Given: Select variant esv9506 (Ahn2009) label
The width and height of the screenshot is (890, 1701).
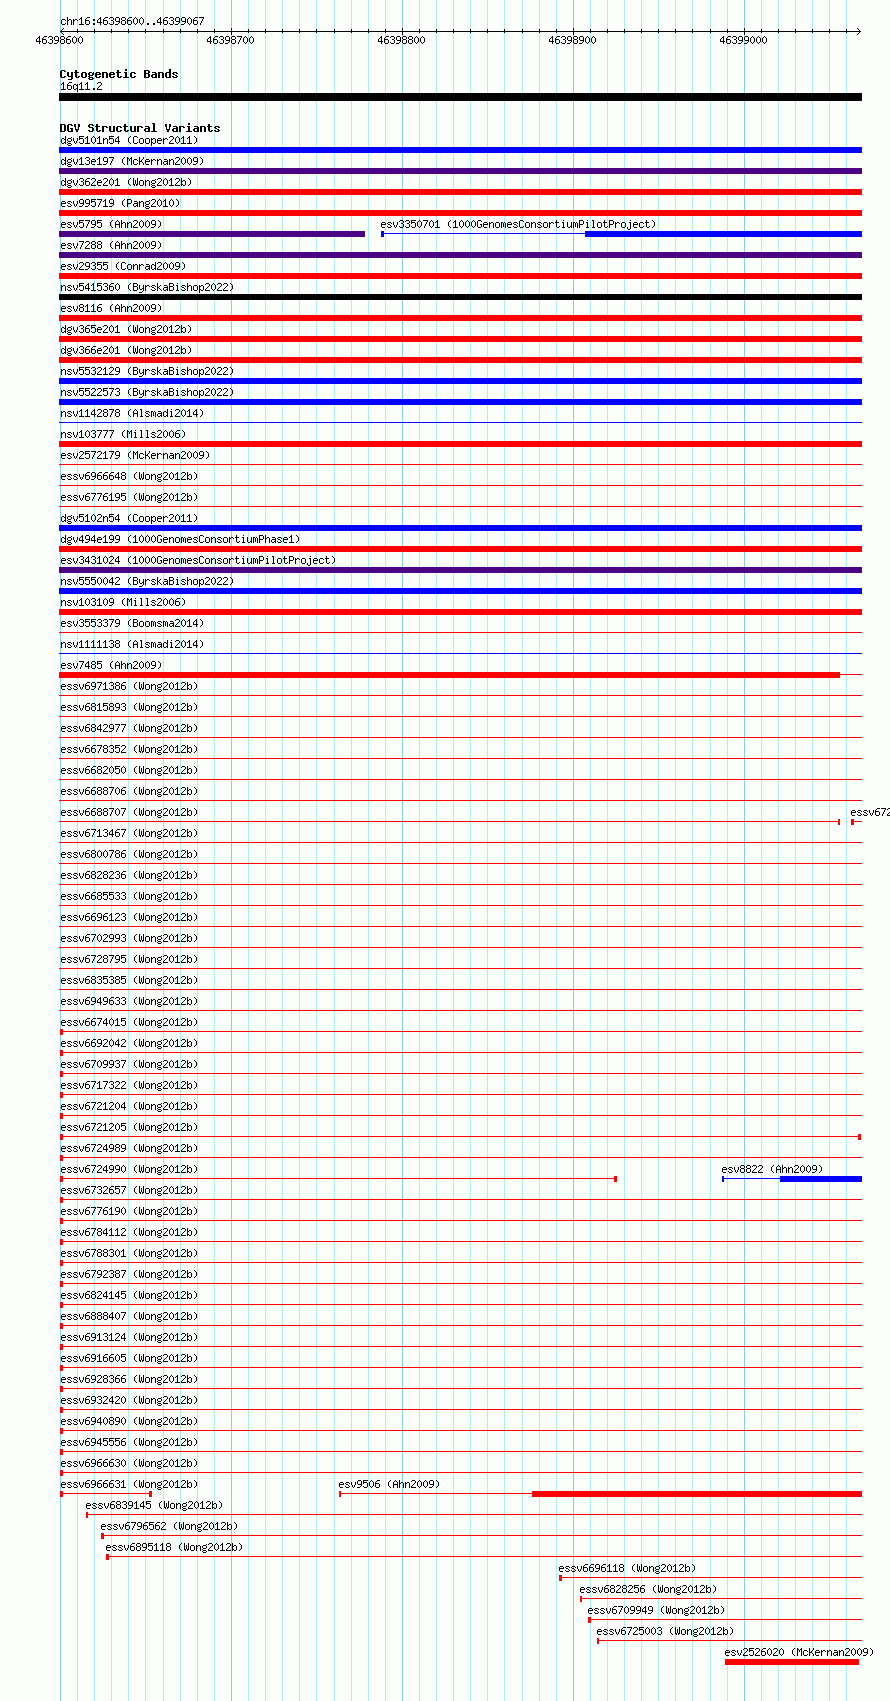Looking at the screenshot, I should pyautogui.click(x=389, y=1484).
